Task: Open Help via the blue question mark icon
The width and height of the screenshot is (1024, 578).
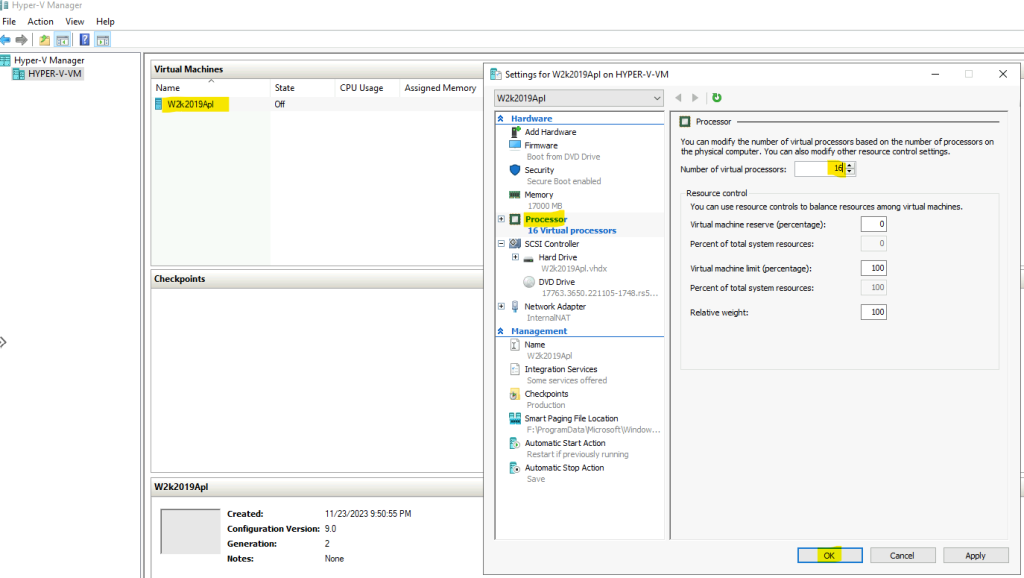Action: point(84,40)
